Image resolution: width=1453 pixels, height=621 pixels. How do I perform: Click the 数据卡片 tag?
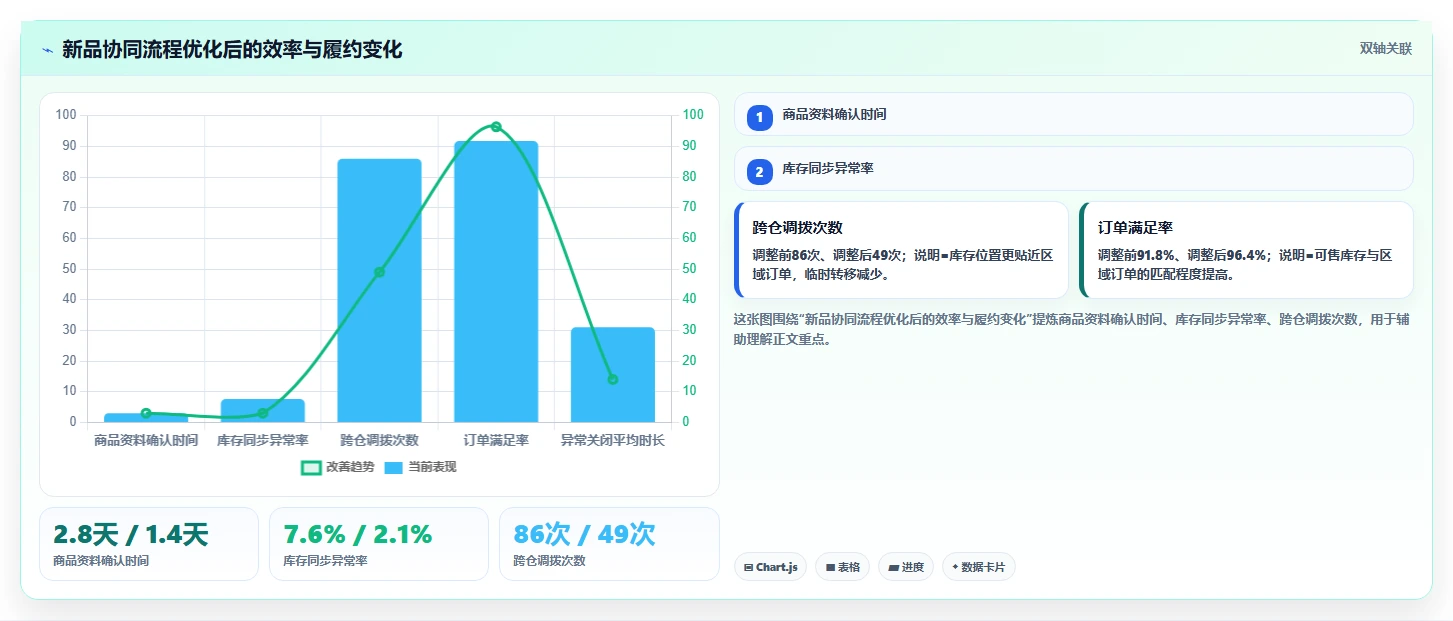(x=979, y=567)
